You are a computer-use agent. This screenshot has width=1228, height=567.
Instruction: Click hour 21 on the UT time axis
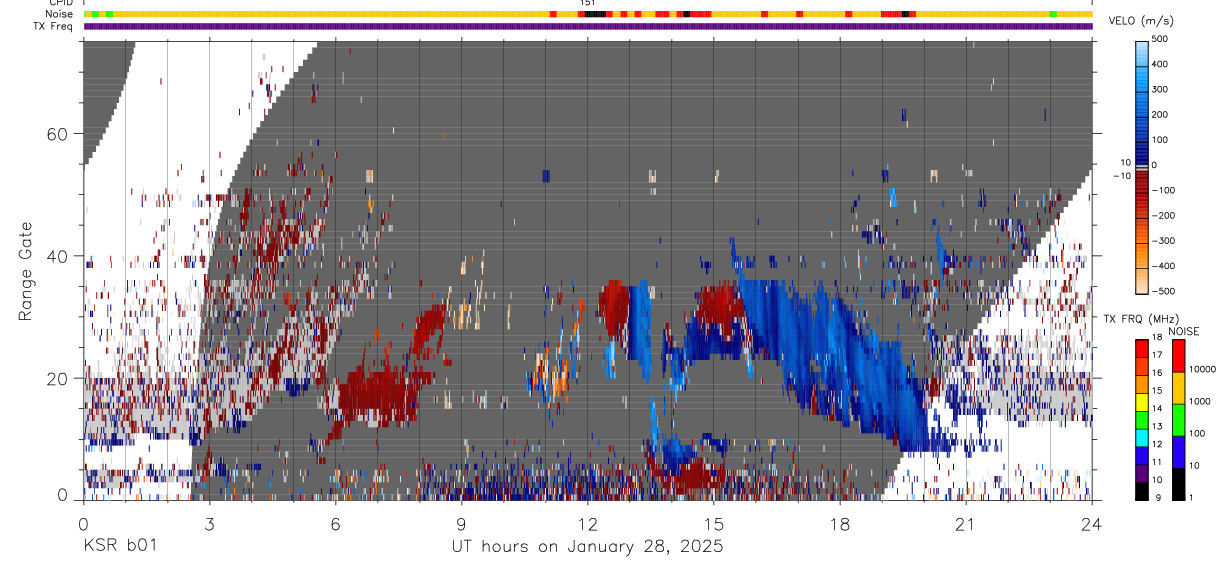pyautogui.click(x=966, y=524)
